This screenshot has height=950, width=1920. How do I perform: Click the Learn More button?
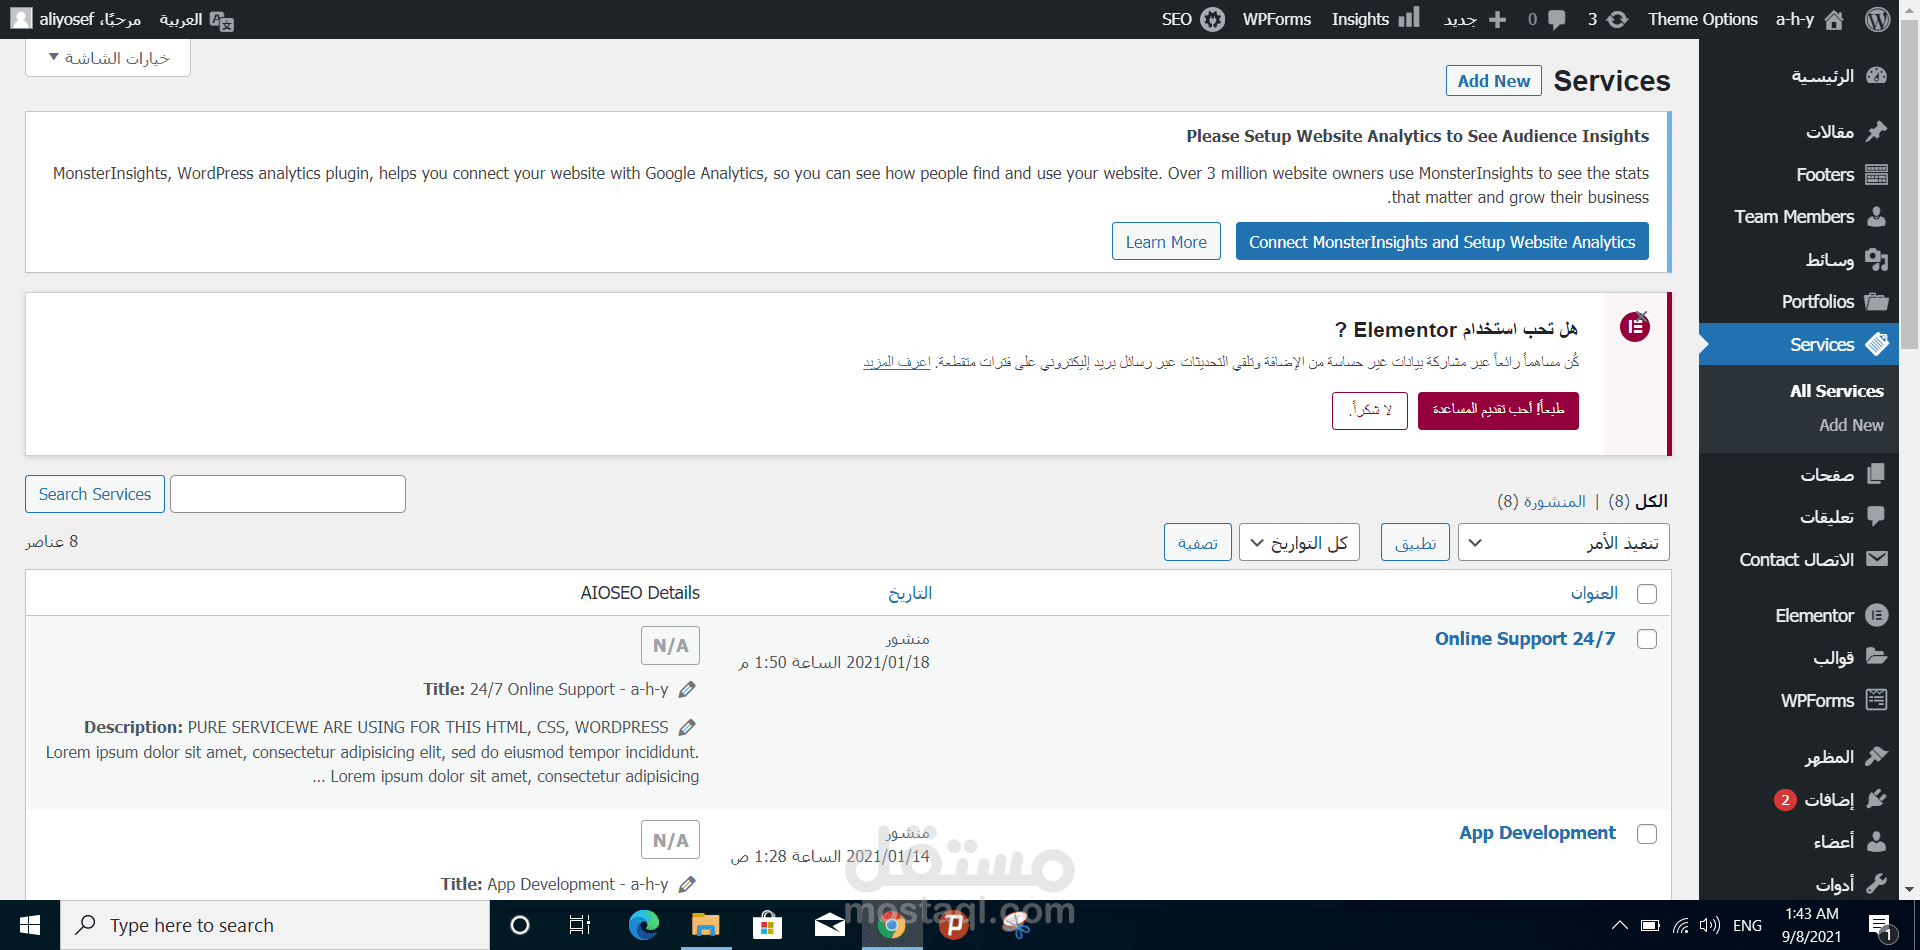point(1166,241)
